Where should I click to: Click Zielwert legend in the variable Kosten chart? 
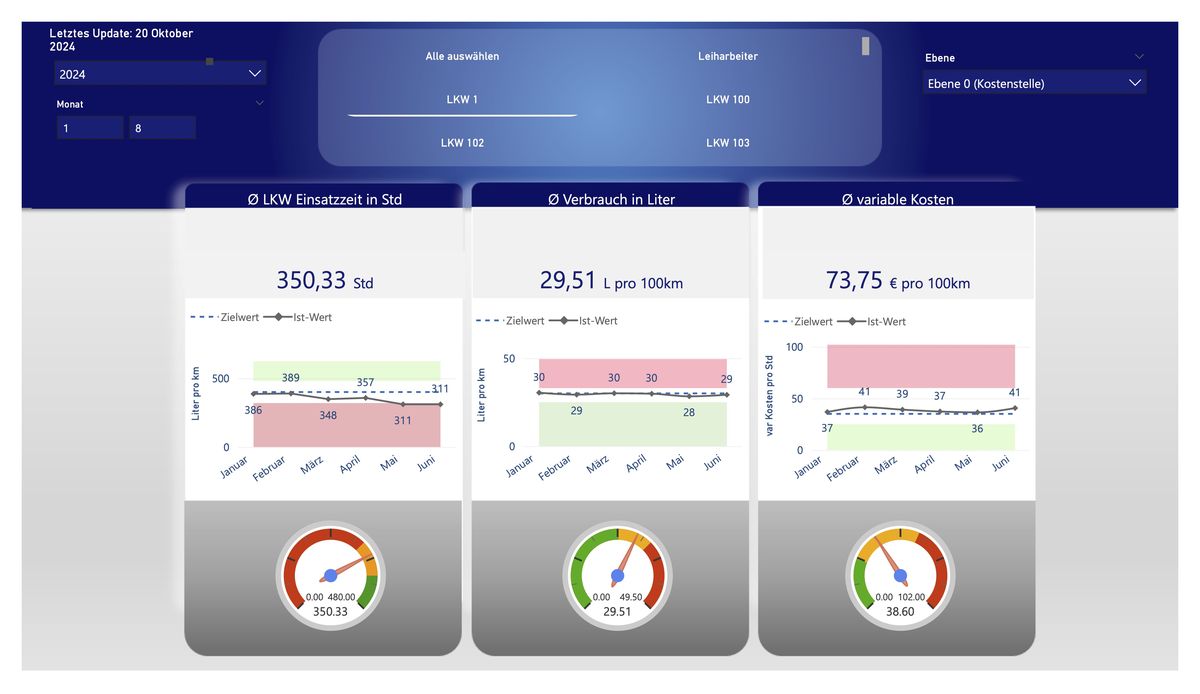pyautogui.click(x=798, y=322)
